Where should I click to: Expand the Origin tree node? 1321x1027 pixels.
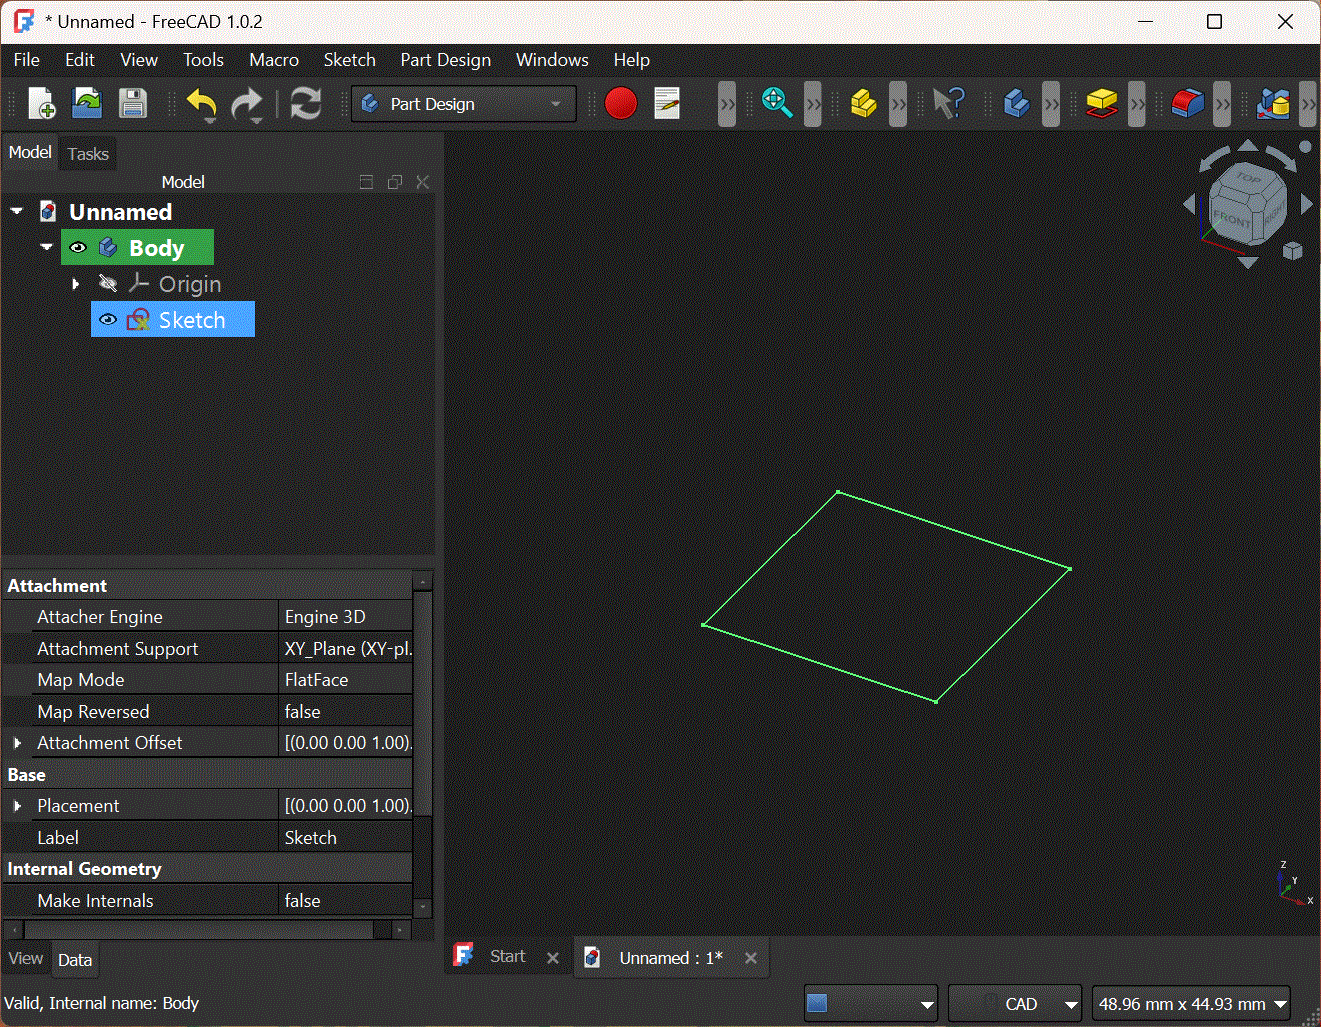click(x=76, y=284)
